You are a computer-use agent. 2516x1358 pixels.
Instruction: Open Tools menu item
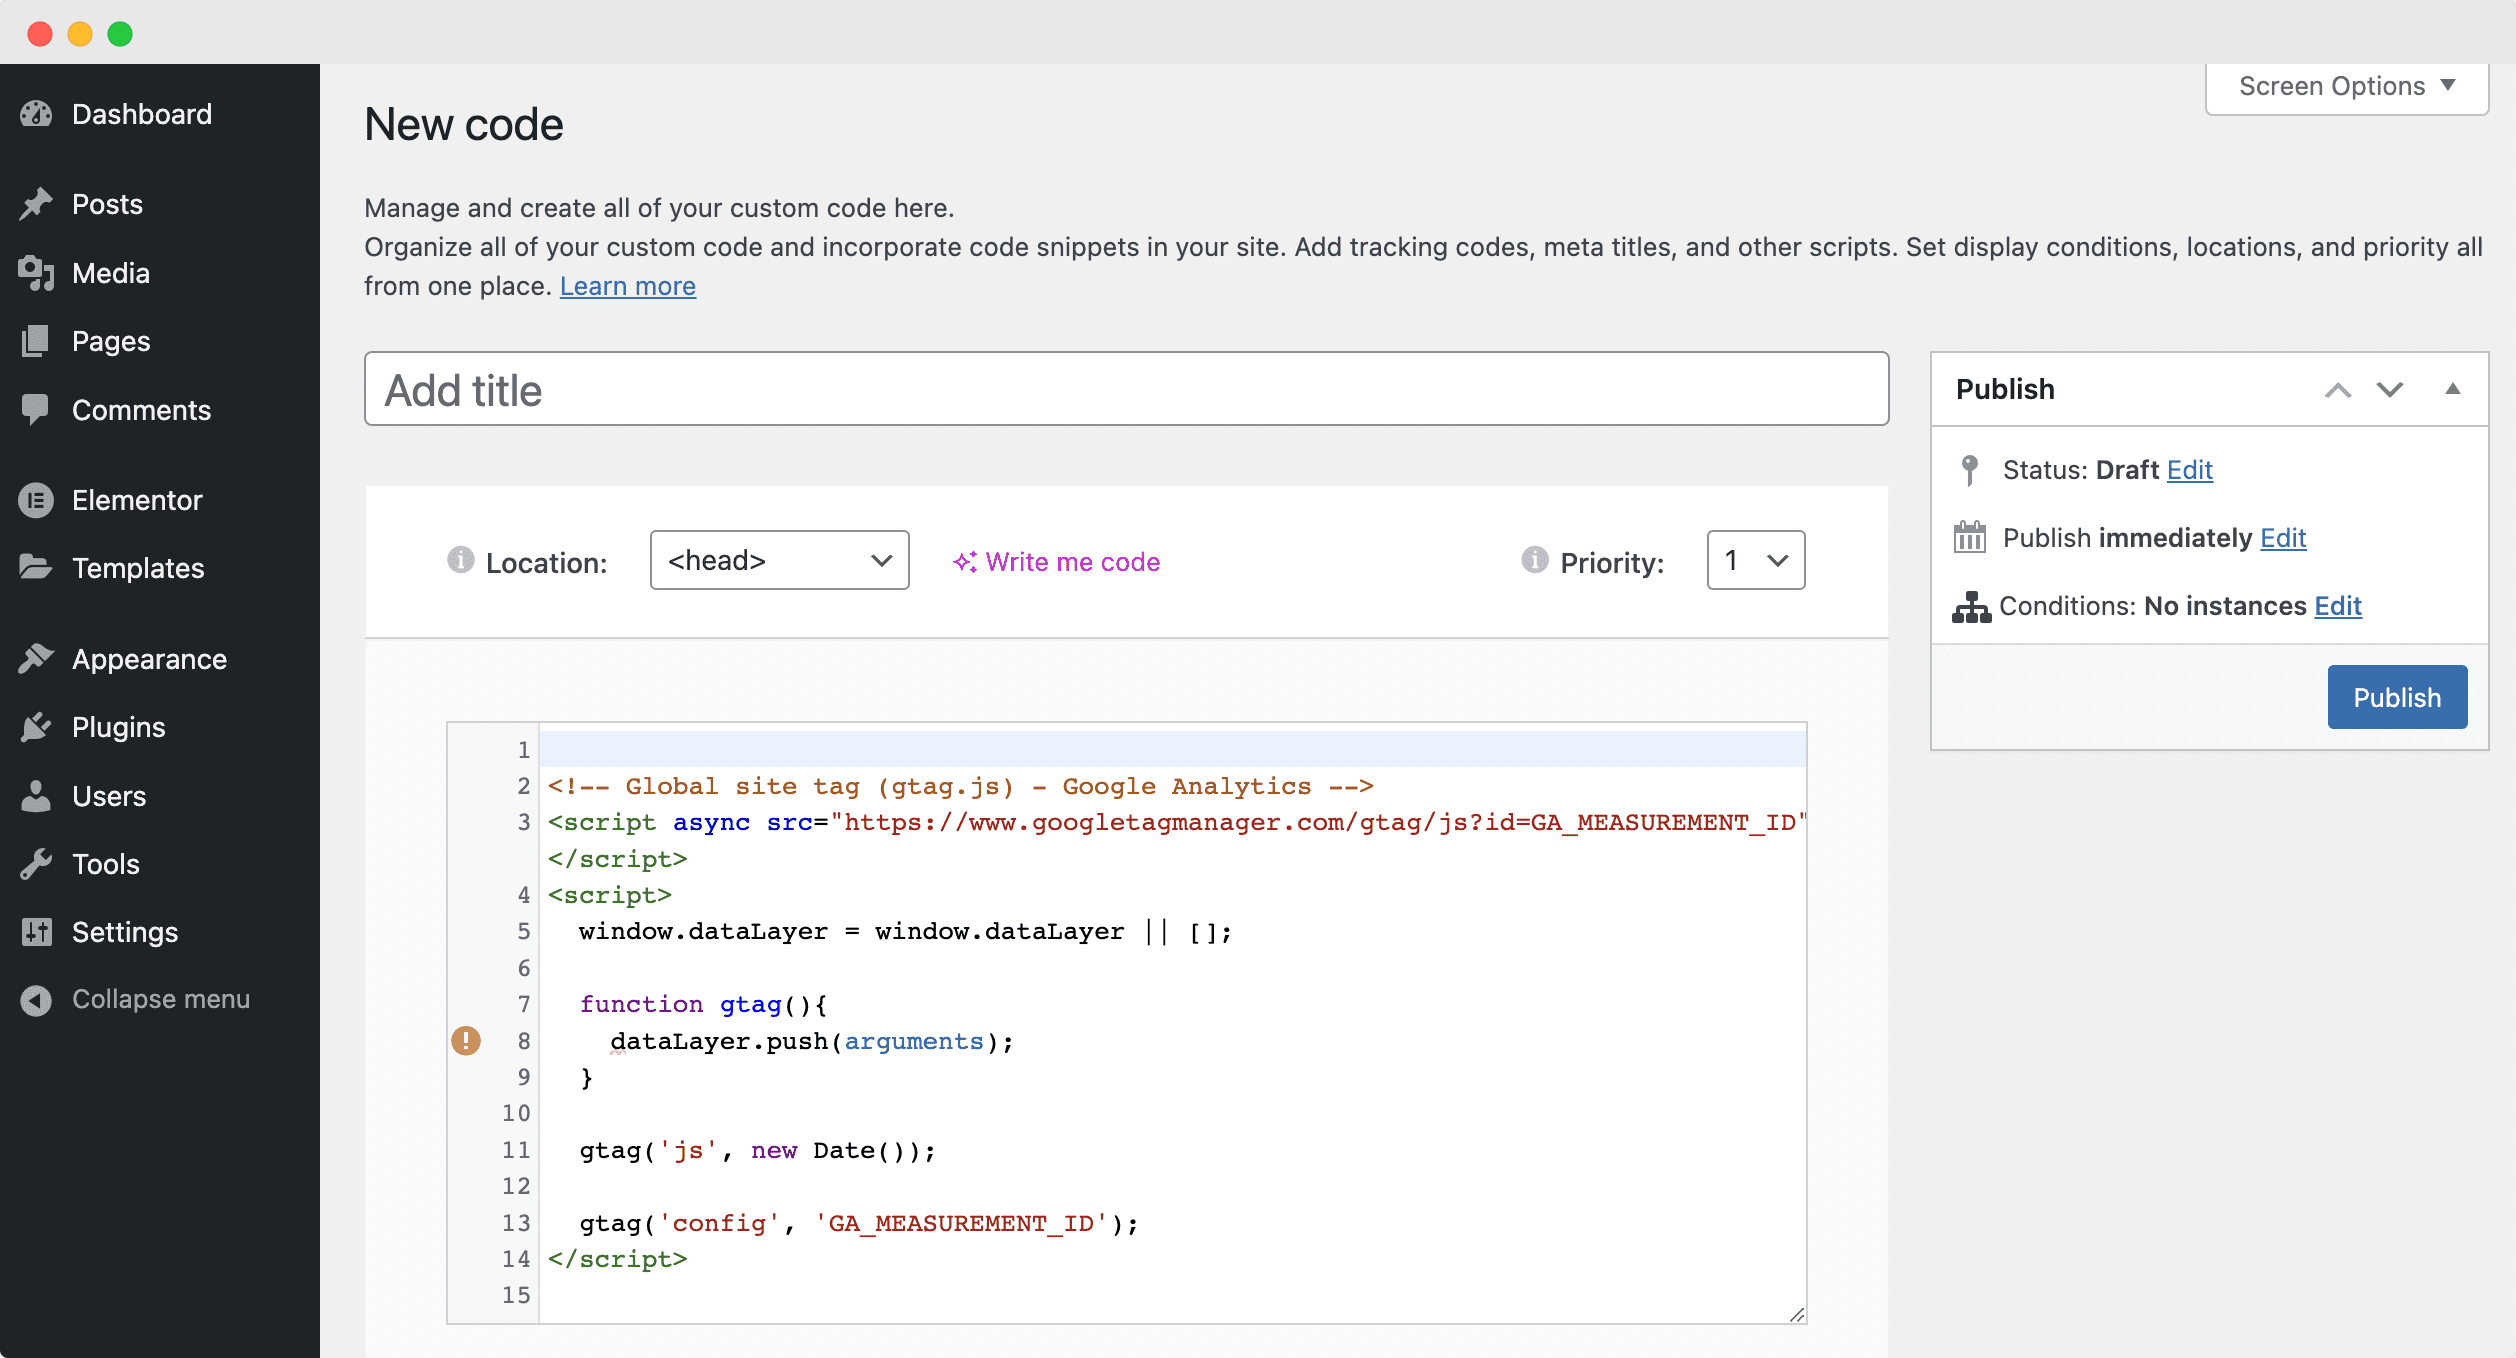[104, 863]
